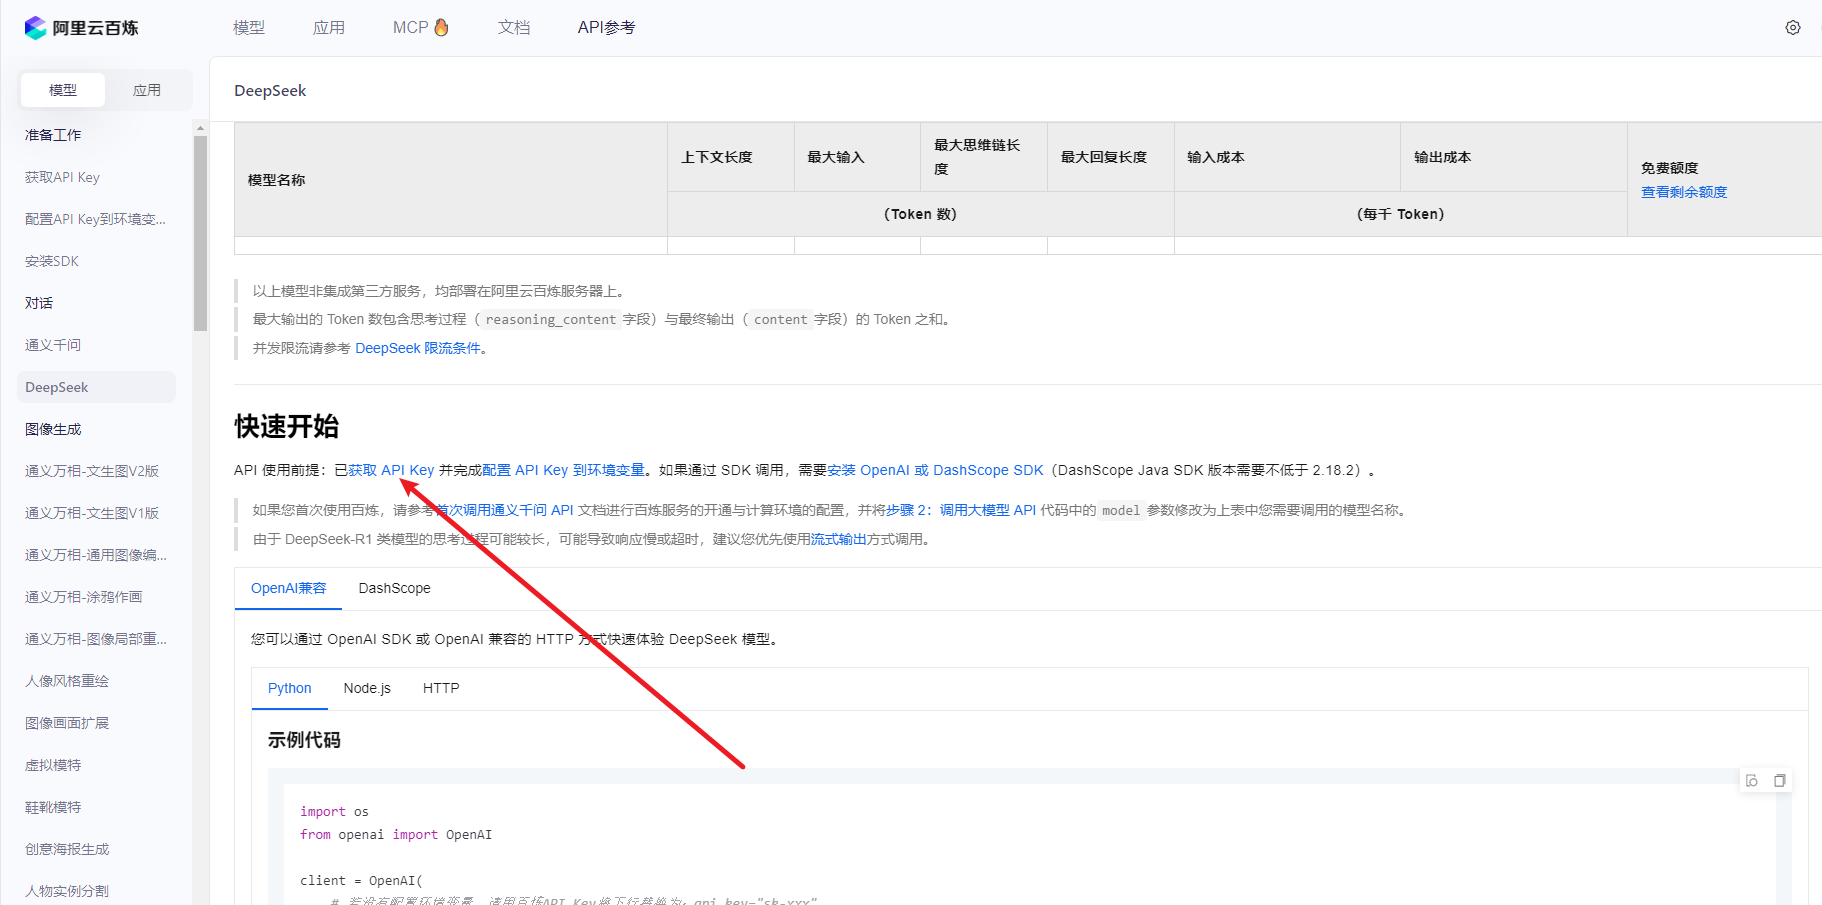Open 通义万相-文生图V2版 in the sidebar
The image size is (1822, 905).
coord(92,471)
